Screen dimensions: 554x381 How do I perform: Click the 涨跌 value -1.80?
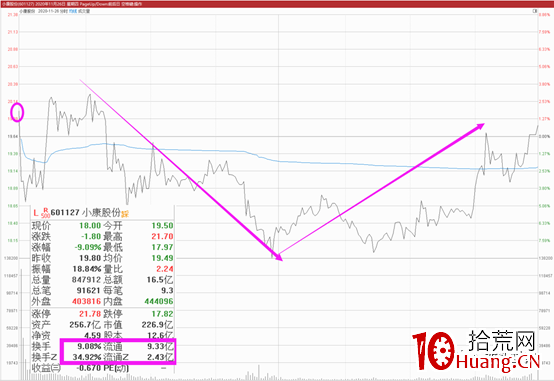[x=91, y=236]
